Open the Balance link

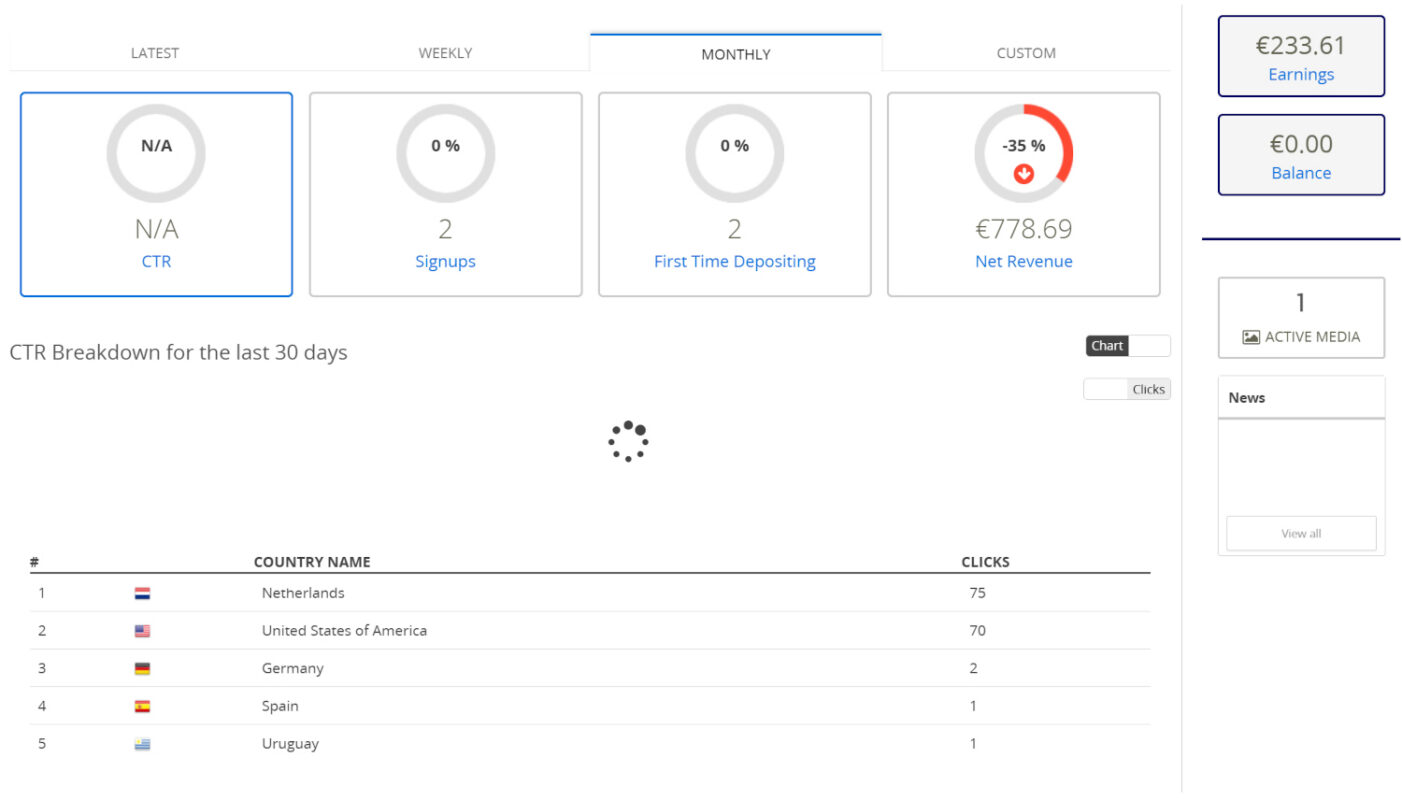(1301, 172)
